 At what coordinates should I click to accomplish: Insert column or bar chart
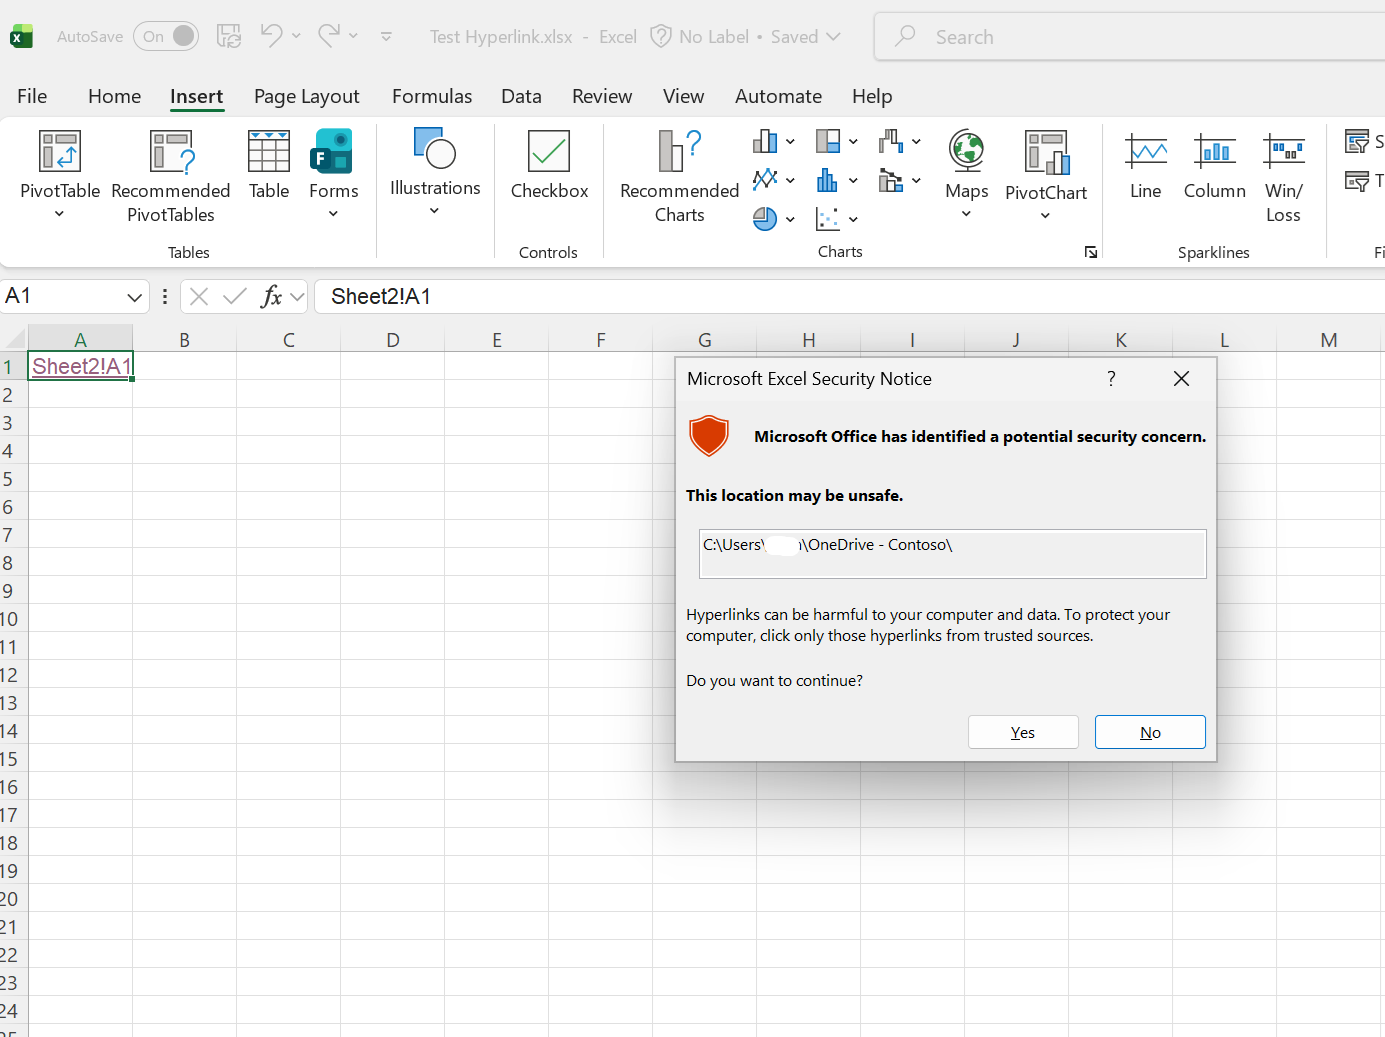tap(774, 142)
